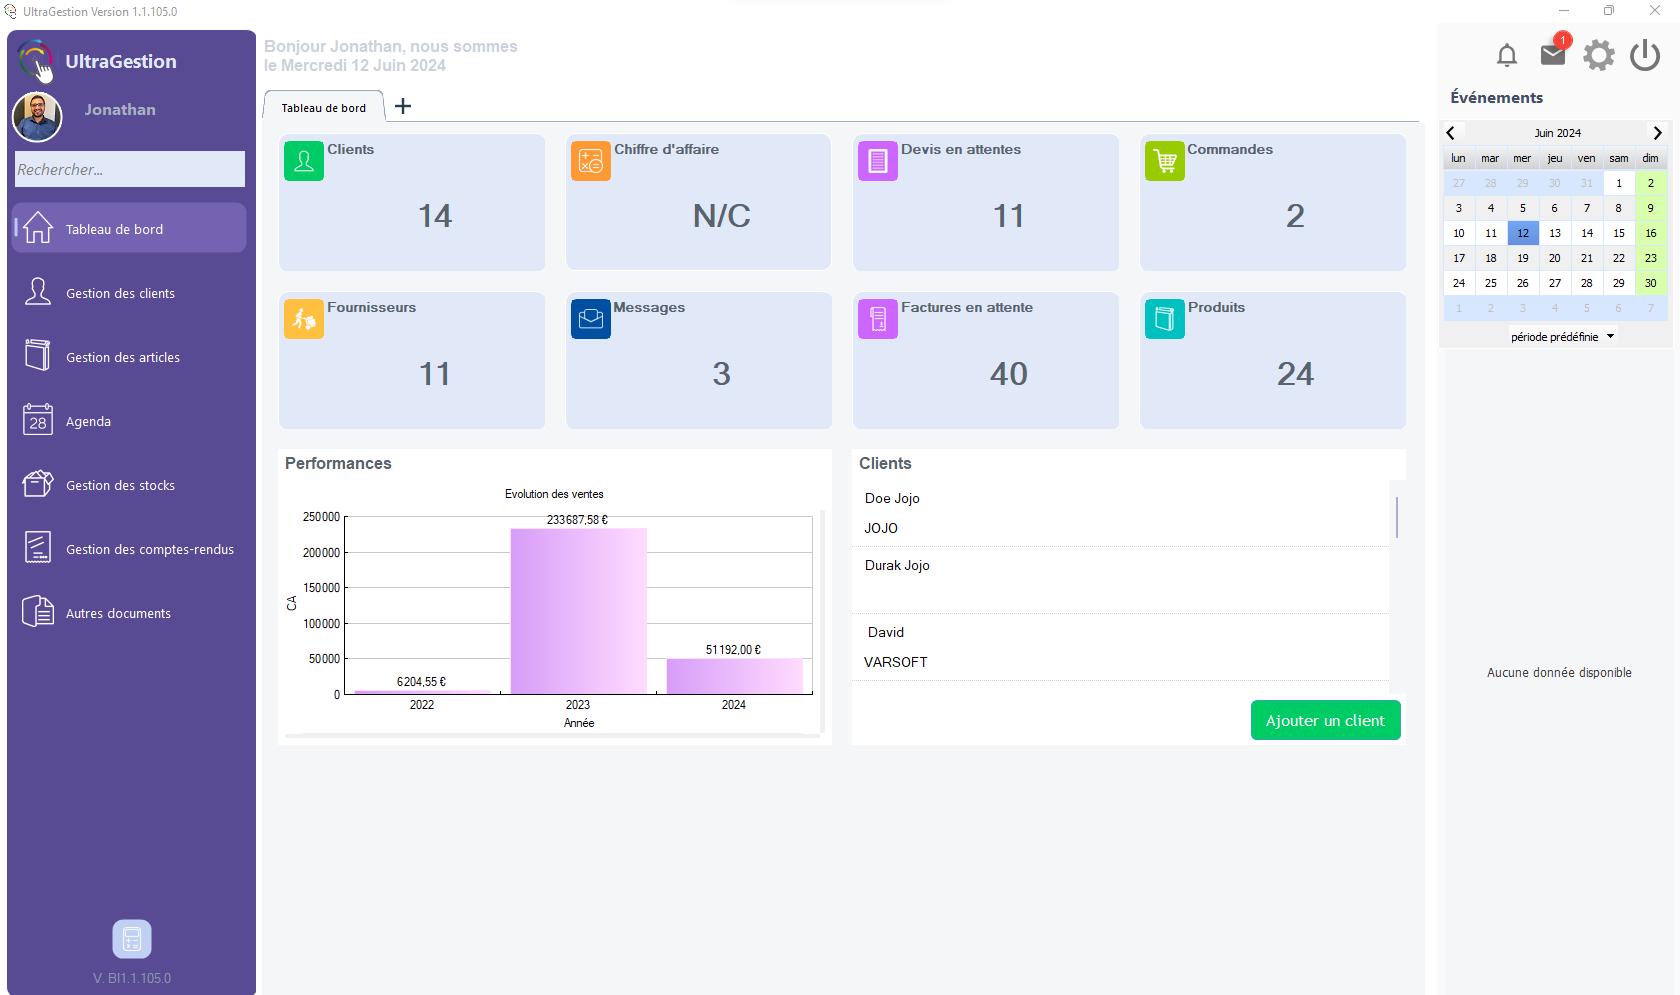Go to previous month in calendar
Image resolution: width=1680 pixels, height=995 pixels.
coord(1451,133)
